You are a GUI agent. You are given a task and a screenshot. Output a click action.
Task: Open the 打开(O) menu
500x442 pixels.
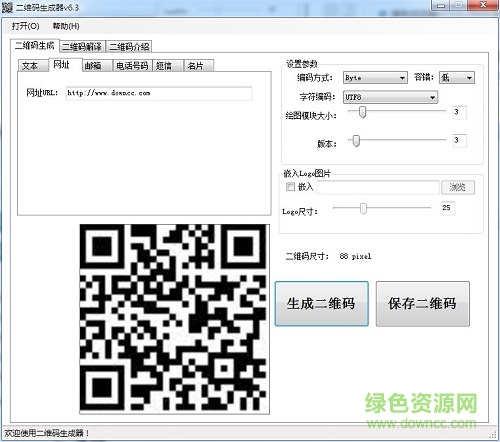point(25,26)
